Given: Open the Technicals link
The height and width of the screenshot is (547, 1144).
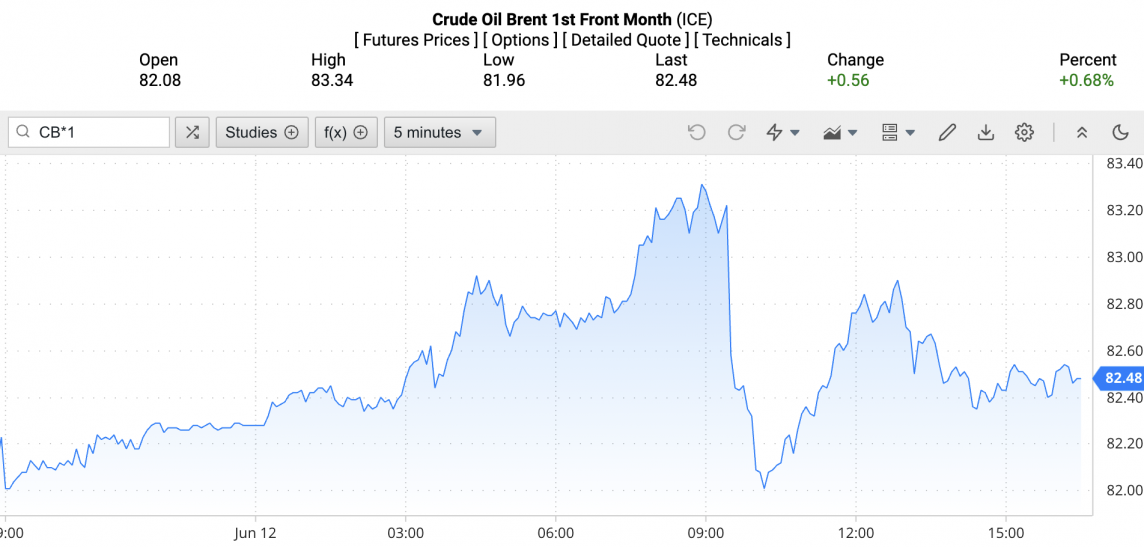Looking at the screenshot, I should click(x=742, y=40).
